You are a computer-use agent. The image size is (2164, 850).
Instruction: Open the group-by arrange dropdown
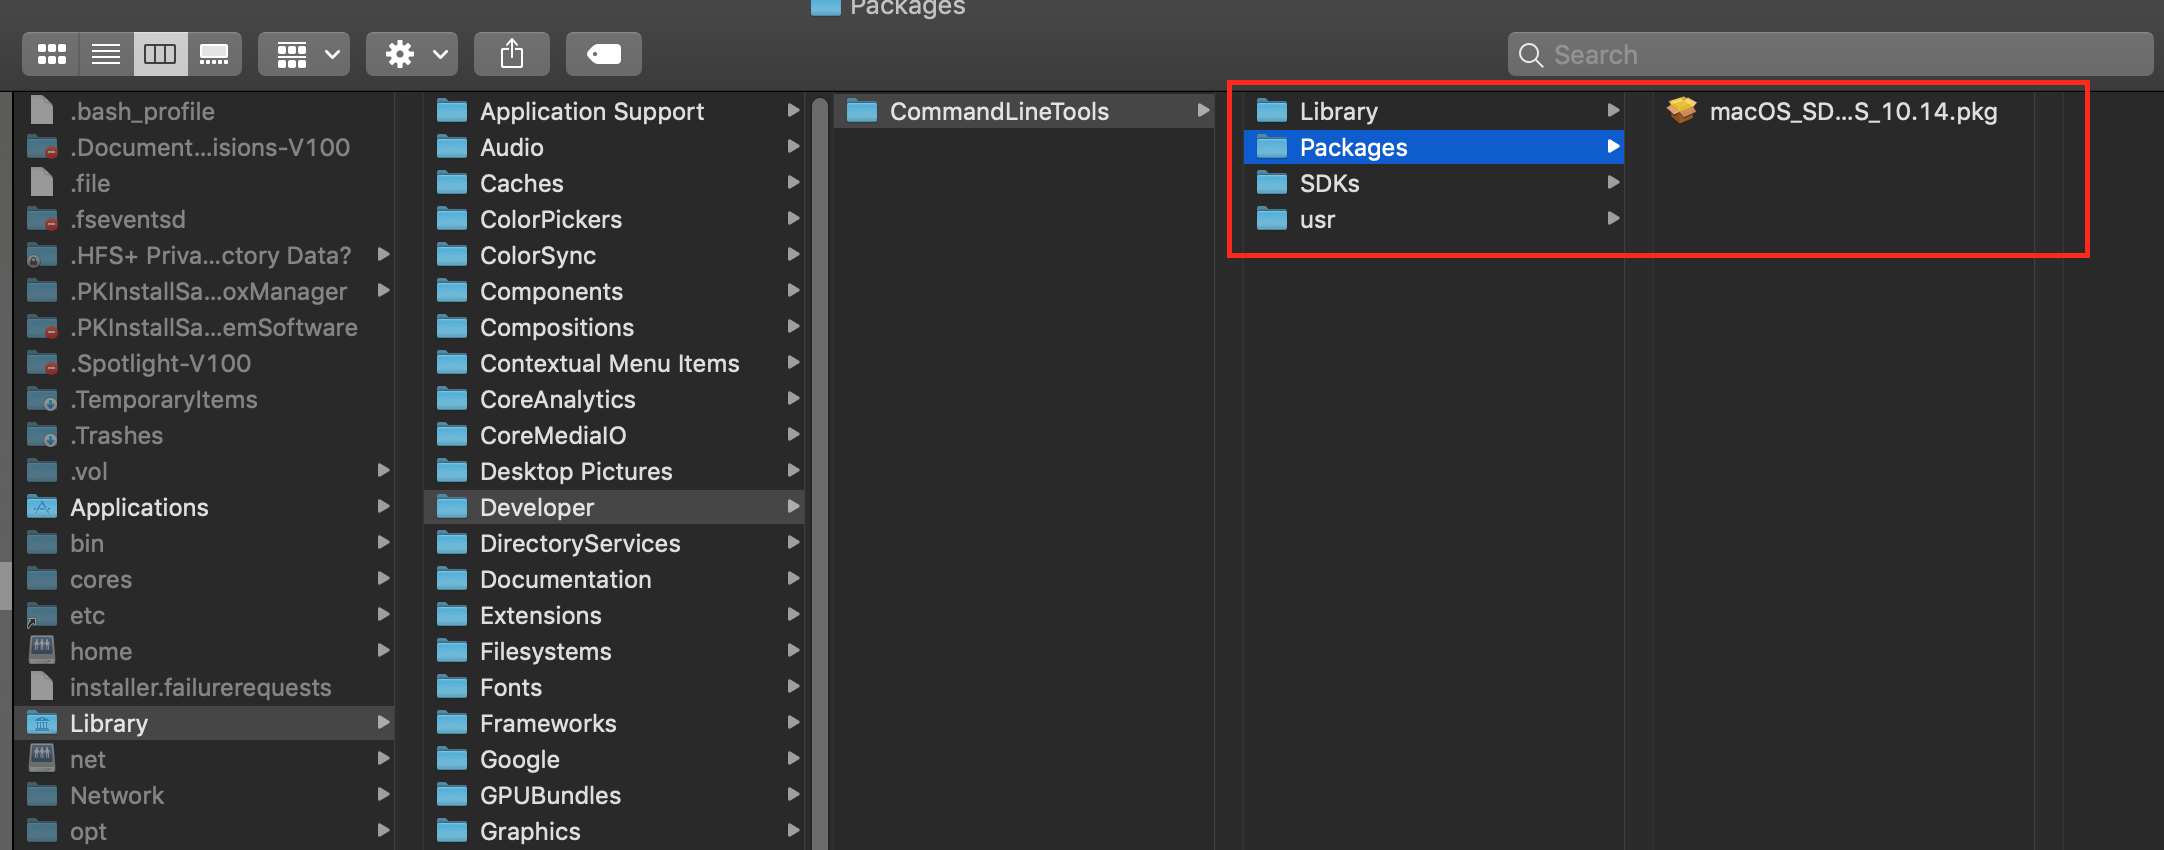307,54
